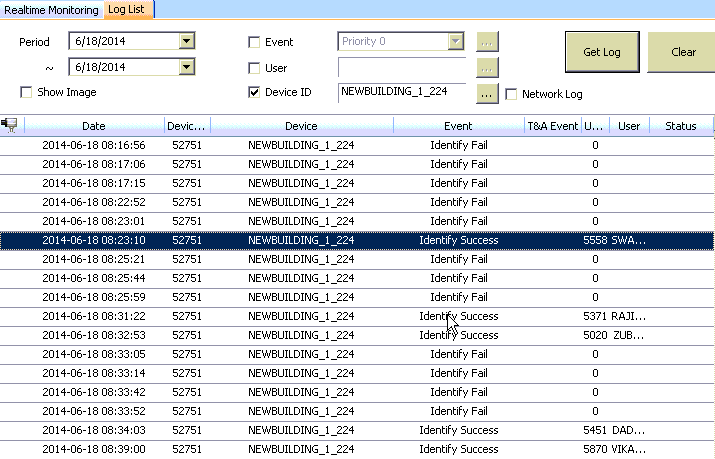Enable the Network Log checkbox
Image resolution: width=715 pixels, height=459 pixels.
pos(512,95)
